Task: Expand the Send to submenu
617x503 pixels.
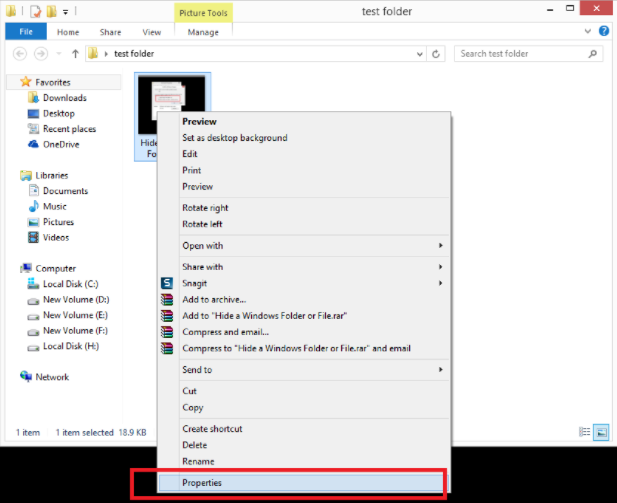Action: click(441, 369)
